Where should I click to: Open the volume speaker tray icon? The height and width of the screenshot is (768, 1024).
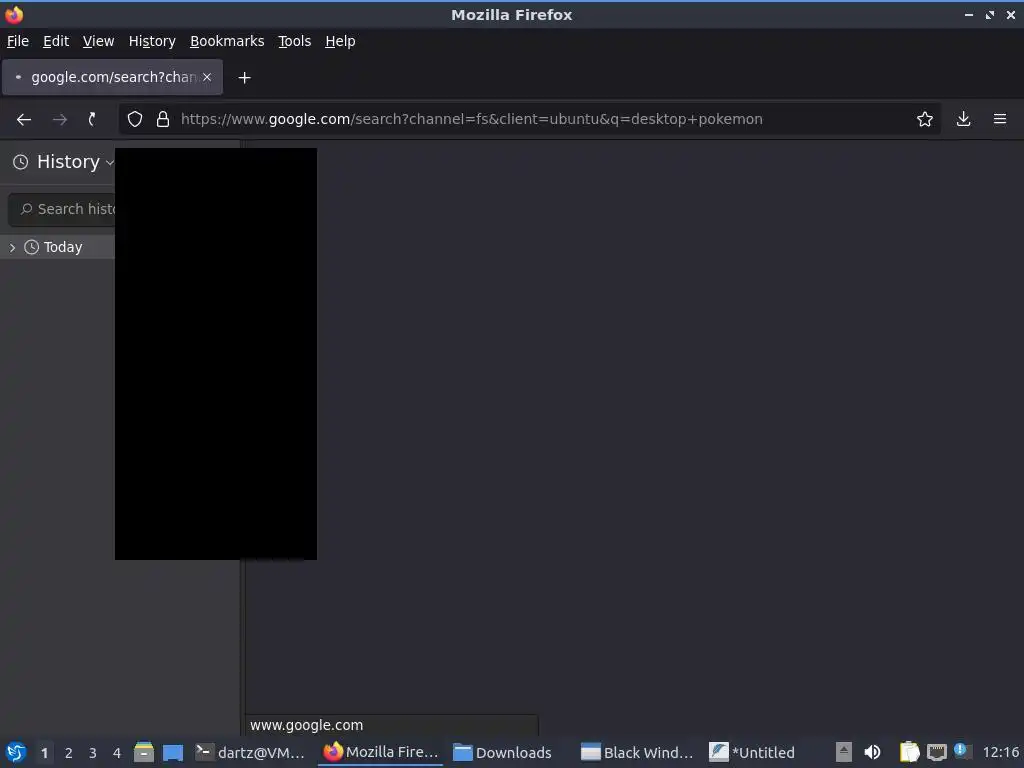point(872,752)
